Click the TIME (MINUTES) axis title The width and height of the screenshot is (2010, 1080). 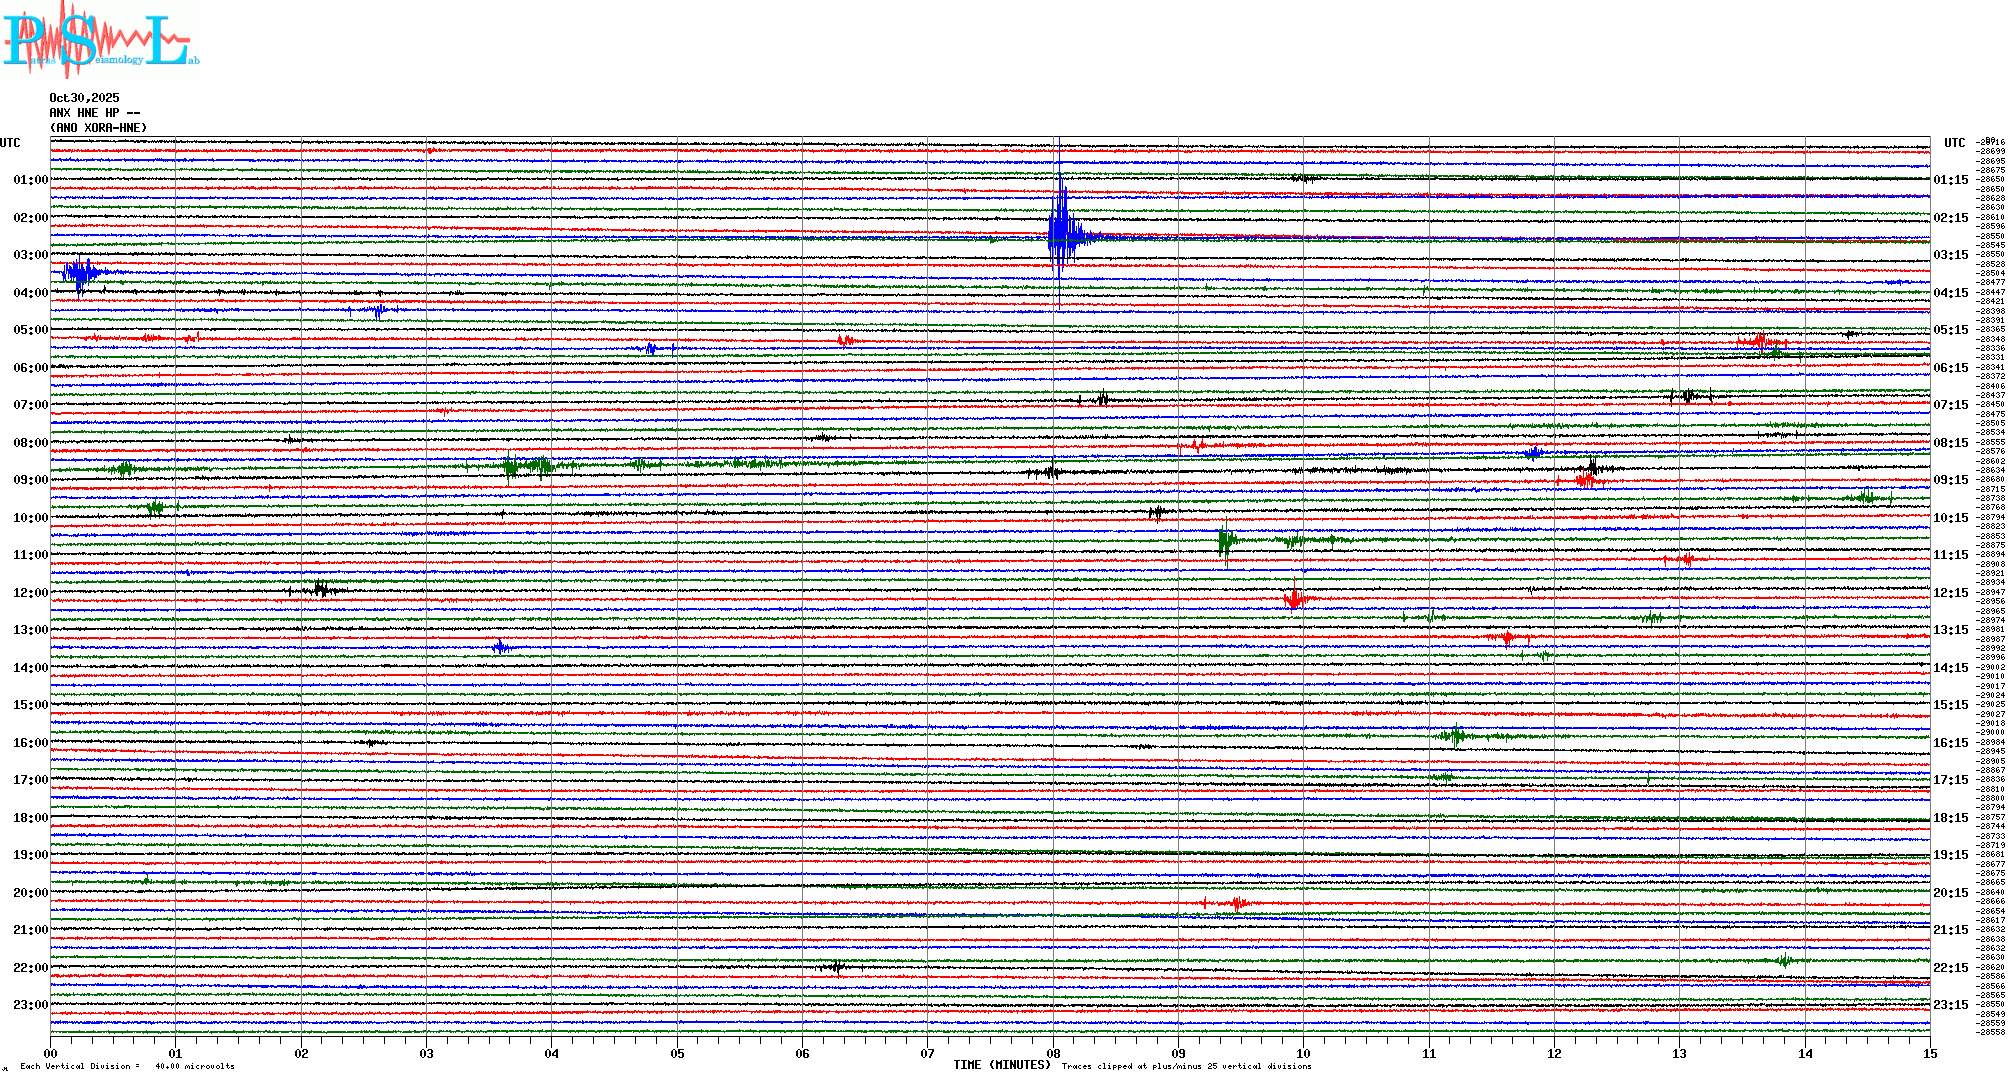click(x=1002, y=1065)
